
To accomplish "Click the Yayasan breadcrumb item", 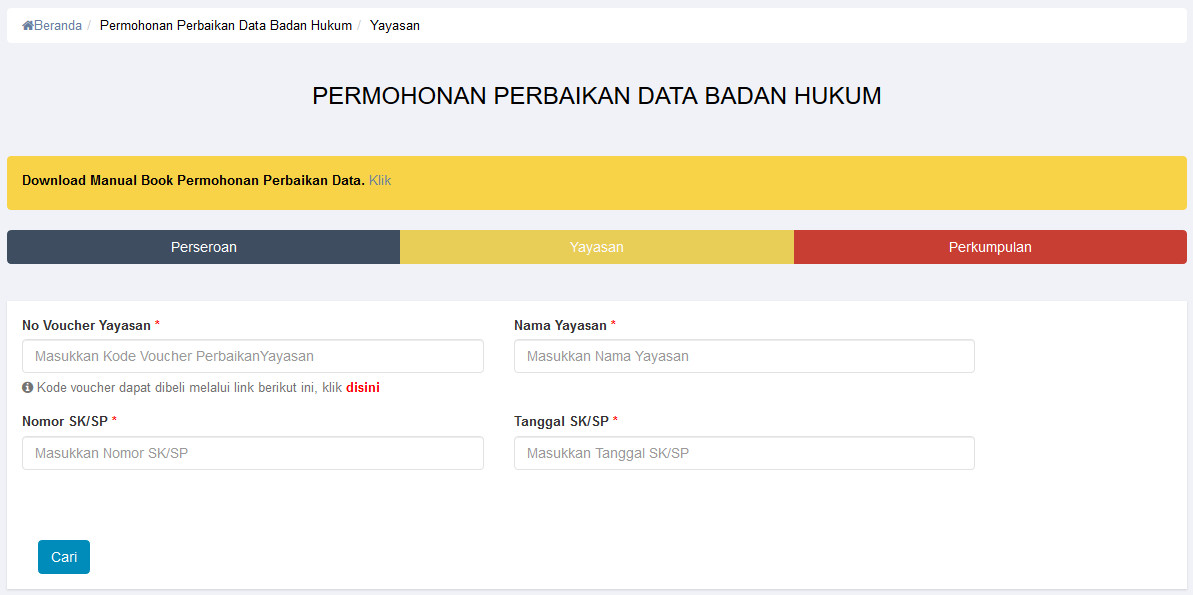I will pos(395,26).
